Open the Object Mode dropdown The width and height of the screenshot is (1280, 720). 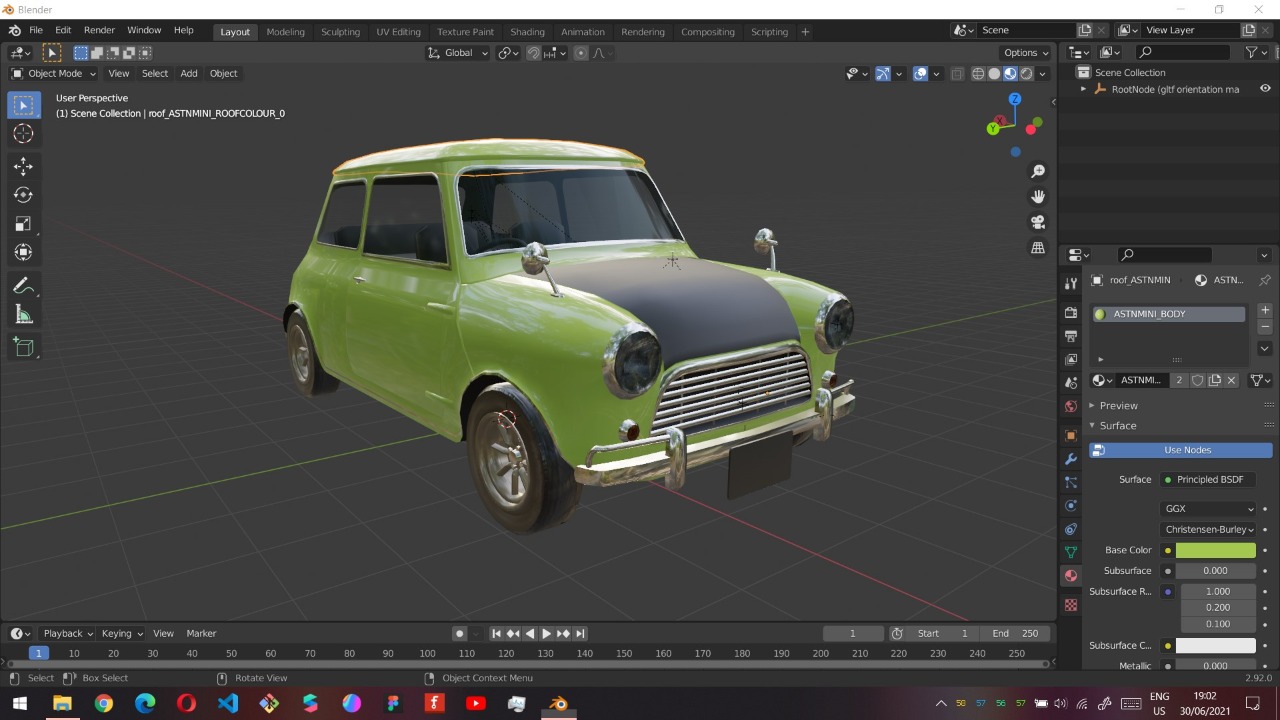click(54, 73)
